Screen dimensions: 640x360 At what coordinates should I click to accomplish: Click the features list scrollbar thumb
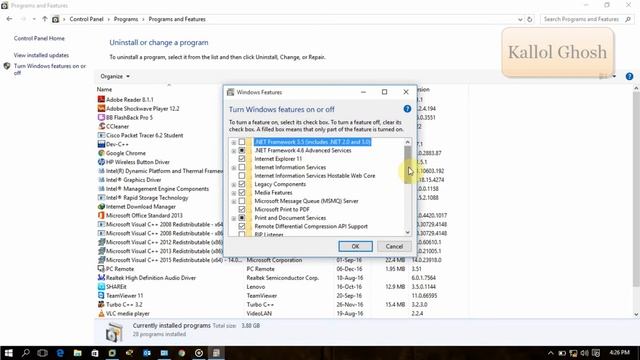407,164
